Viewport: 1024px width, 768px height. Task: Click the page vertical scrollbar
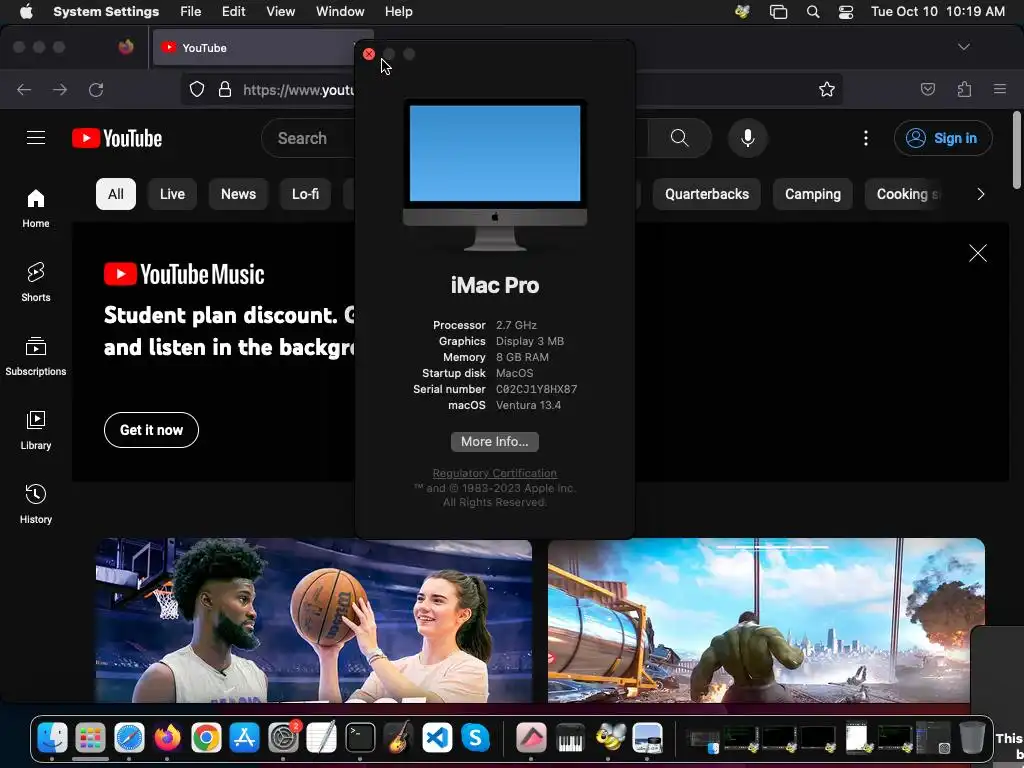[x=1016, y=150]
